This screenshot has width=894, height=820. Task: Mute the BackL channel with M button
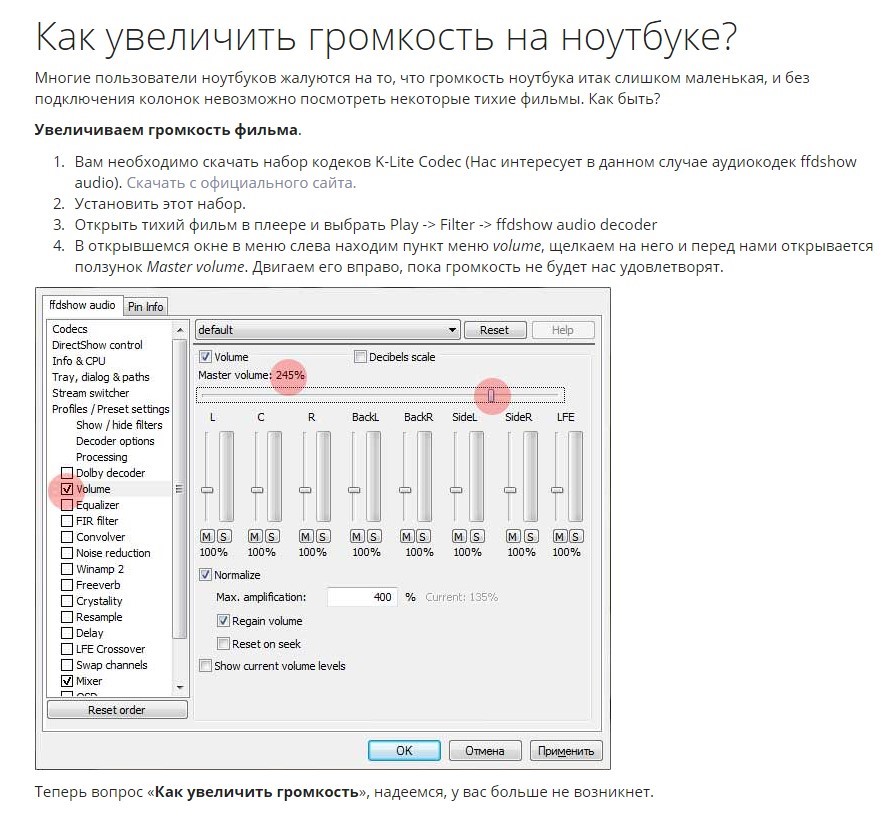(359, 536)
